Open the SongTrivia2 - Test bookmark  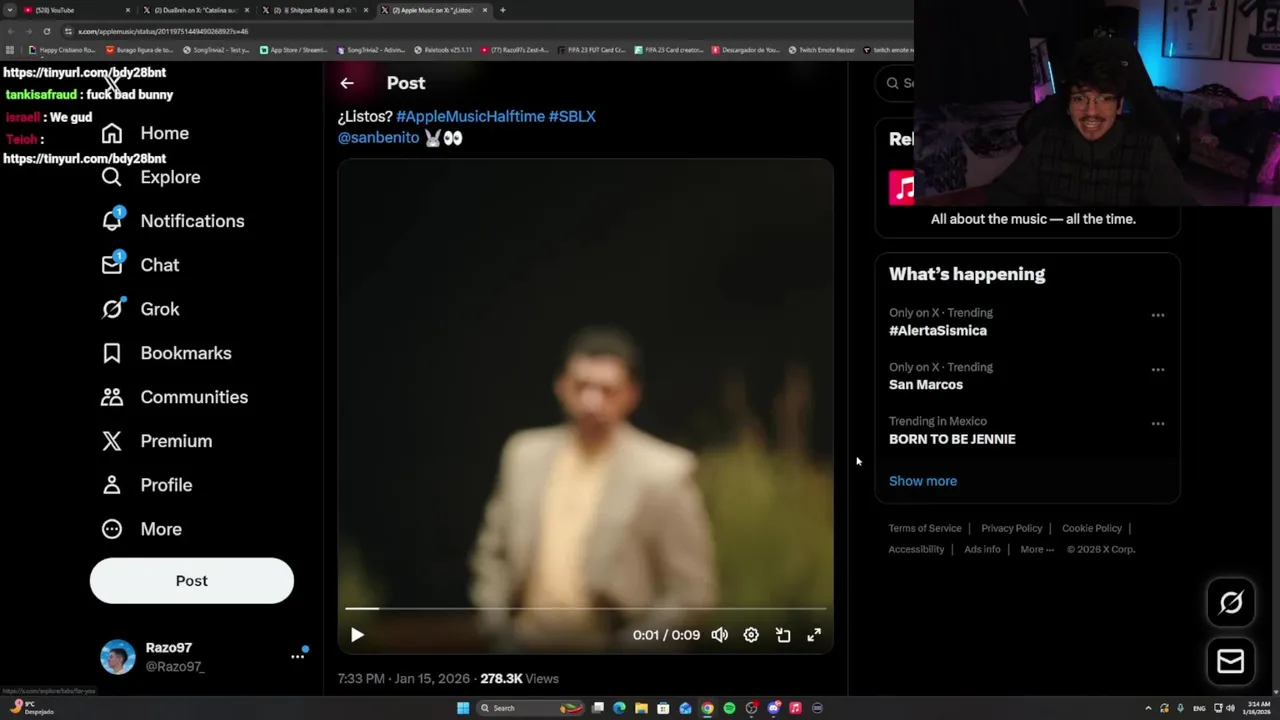point(216,50)
